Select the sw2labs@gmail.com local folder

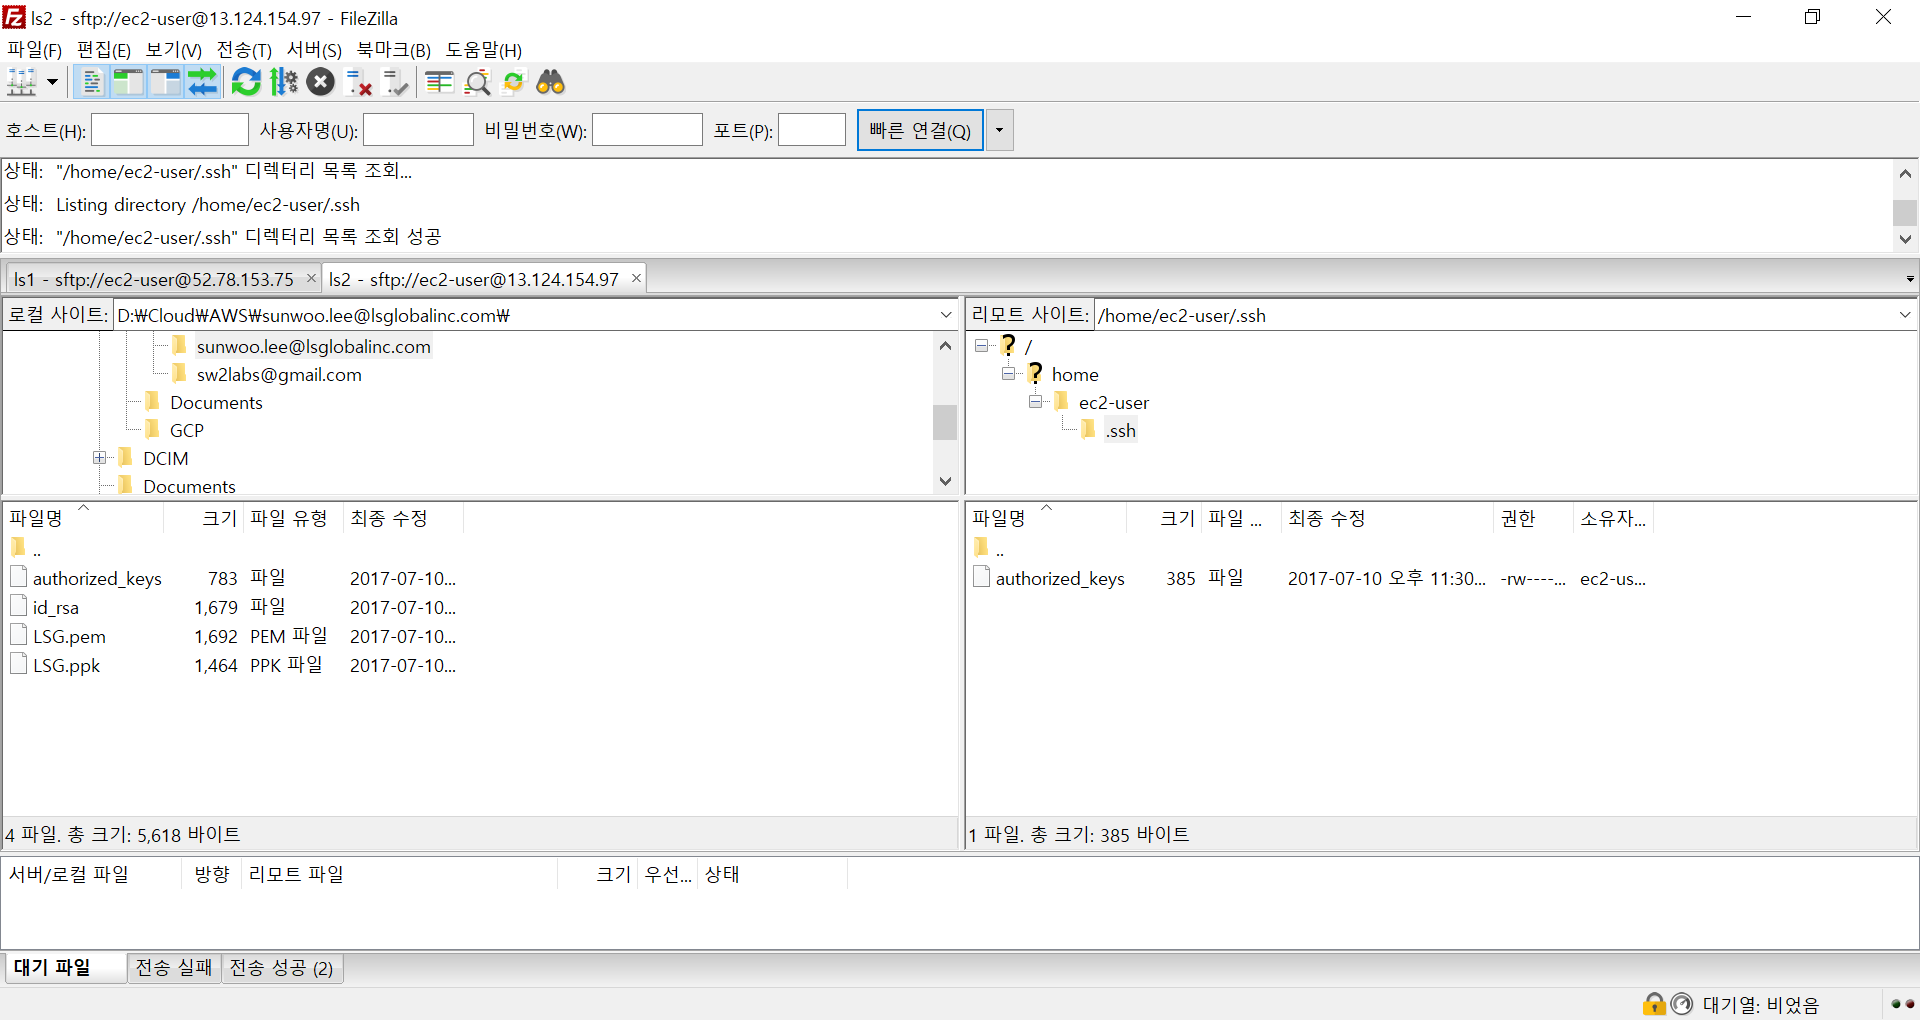[279, 375]
